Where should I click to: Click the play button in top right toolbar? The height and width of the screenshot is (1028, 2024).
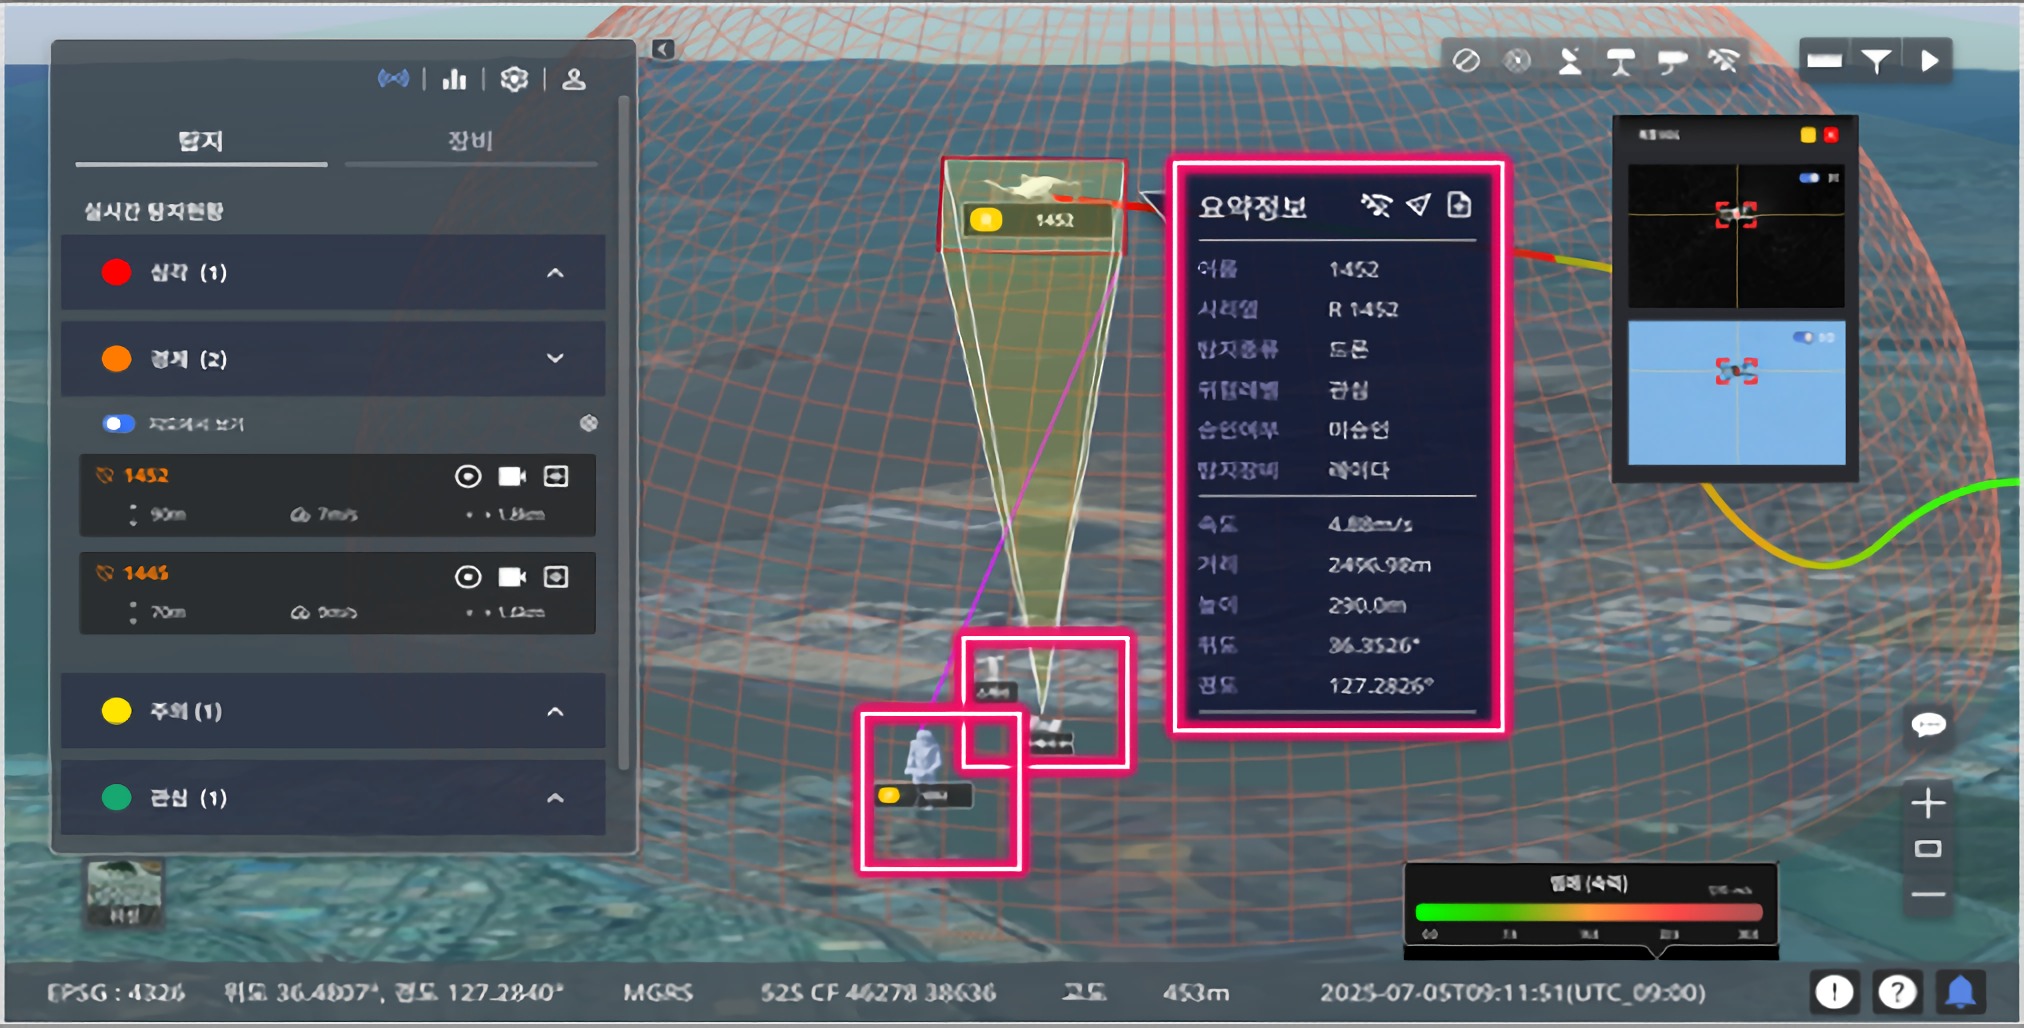tap(1929, 61)
